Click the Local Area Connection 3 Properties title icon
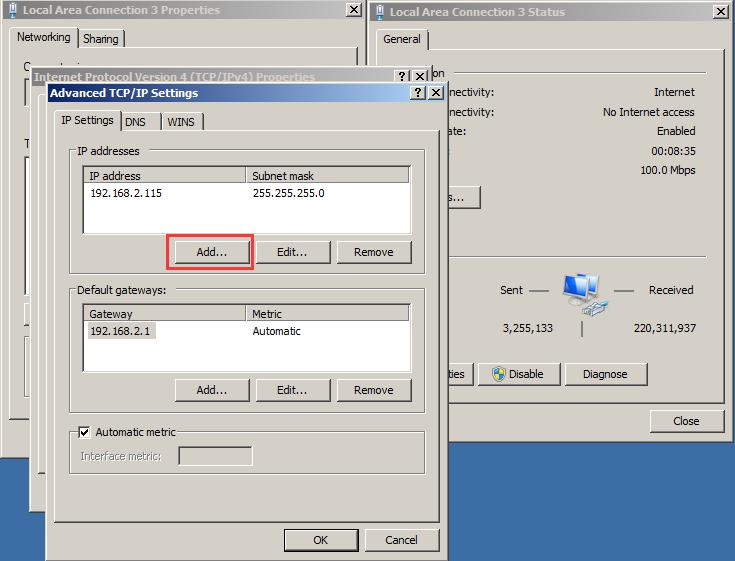The image size is (735, 561). coord(11,10)
